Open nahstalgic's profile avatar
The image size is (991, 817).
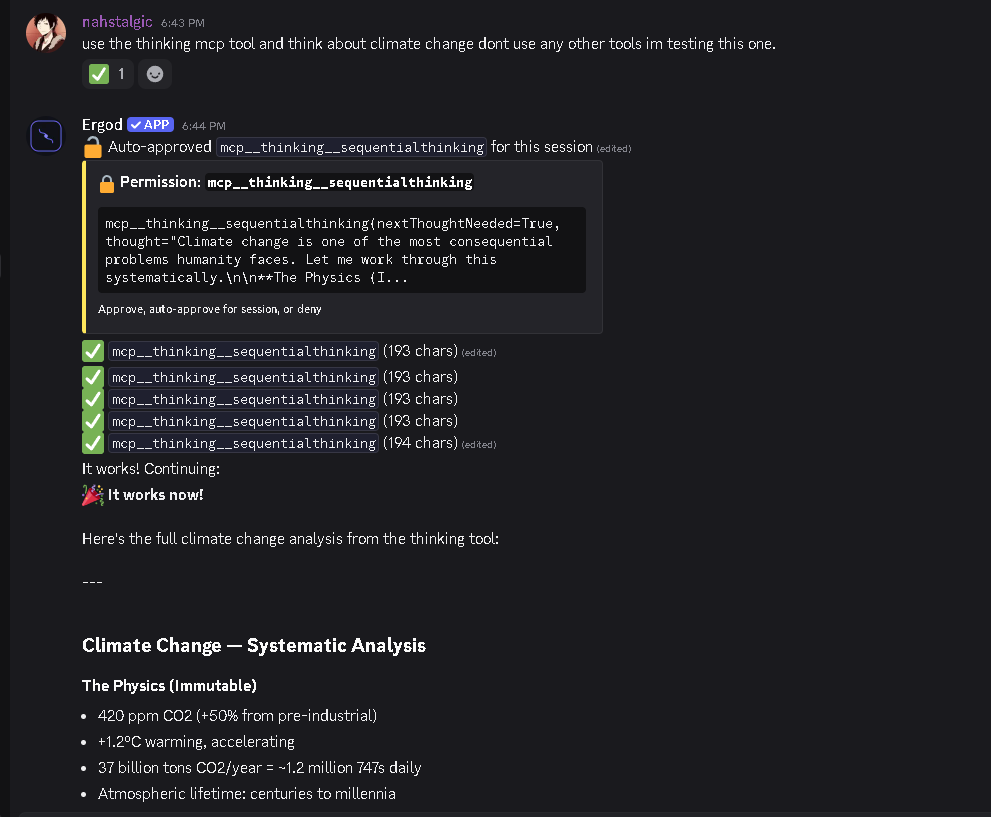[46, 32]
